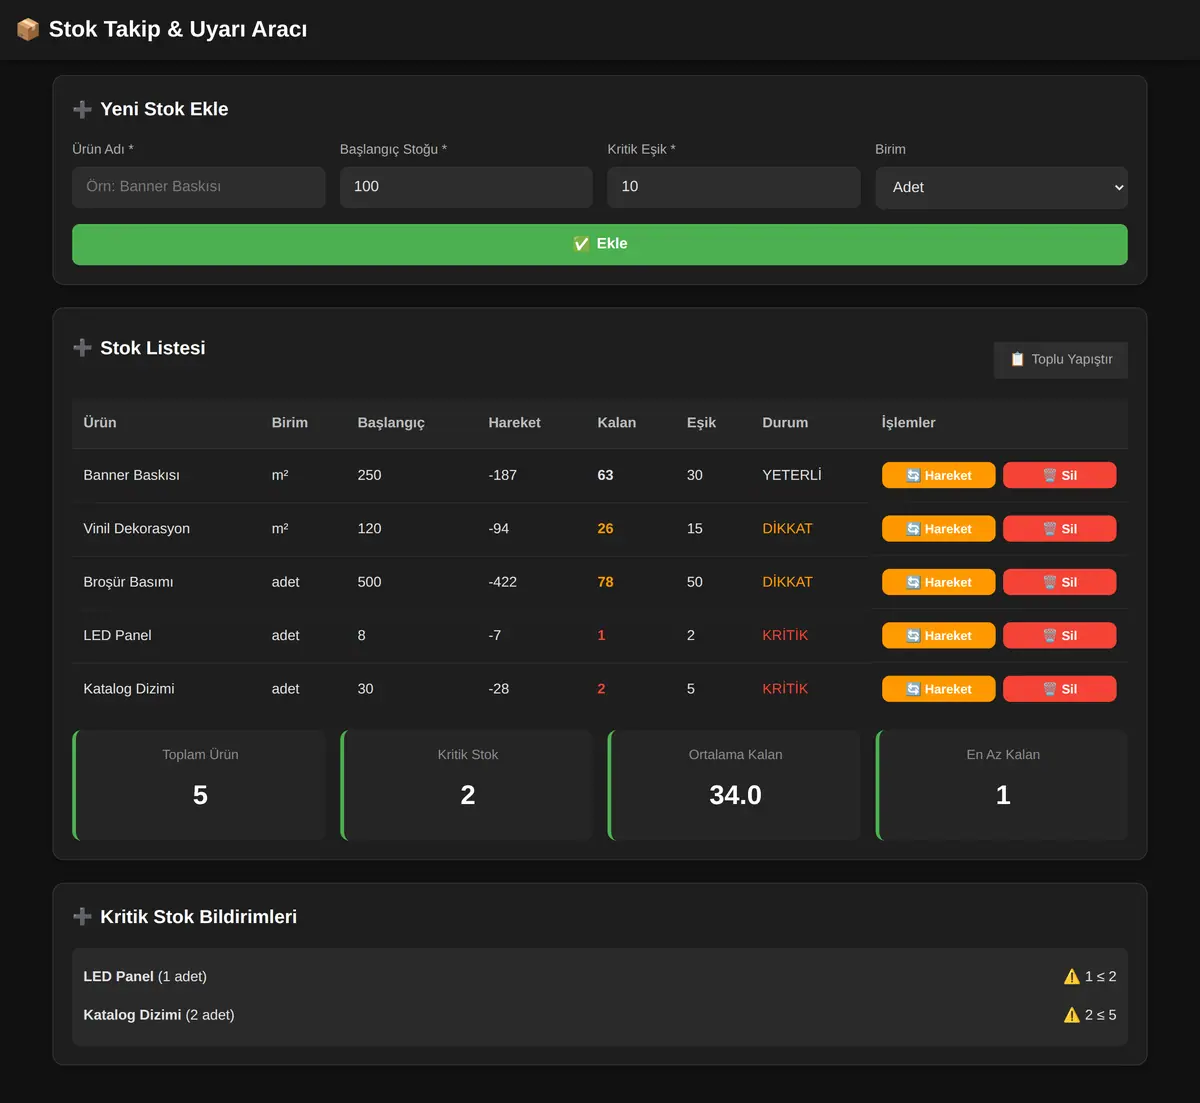
Task: Click the YETERLİ status text
Action: pyautogui.click(x=792, y=475)
